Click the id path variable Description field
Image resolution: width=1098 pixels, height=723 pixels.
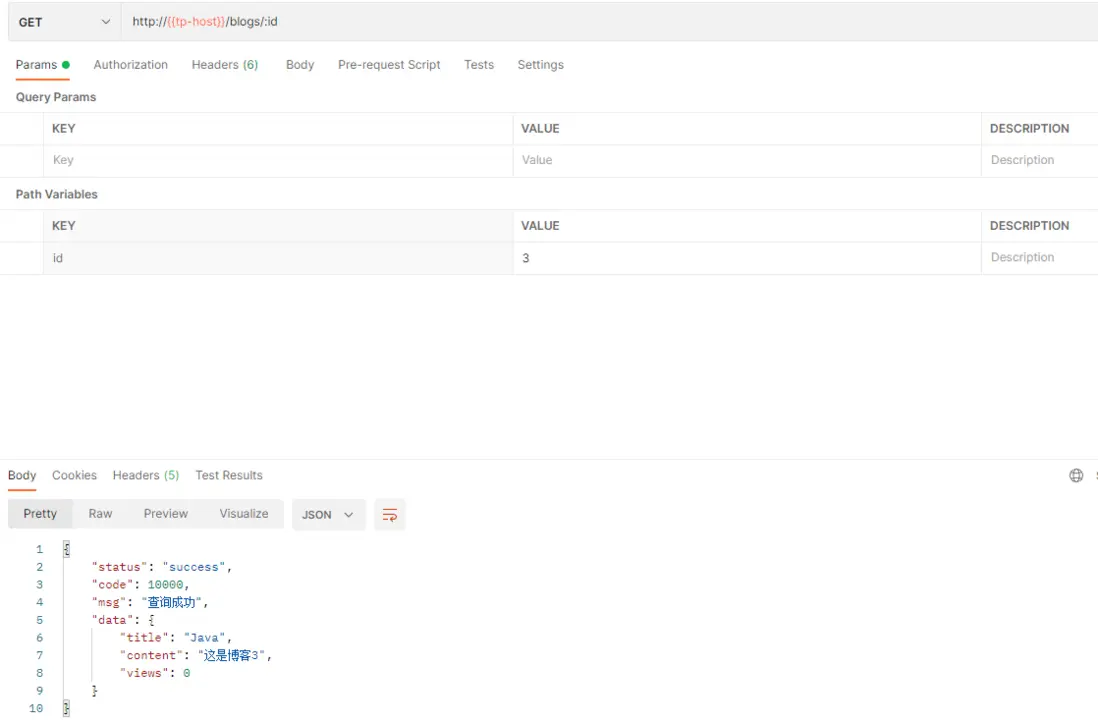pos(1040,258)
